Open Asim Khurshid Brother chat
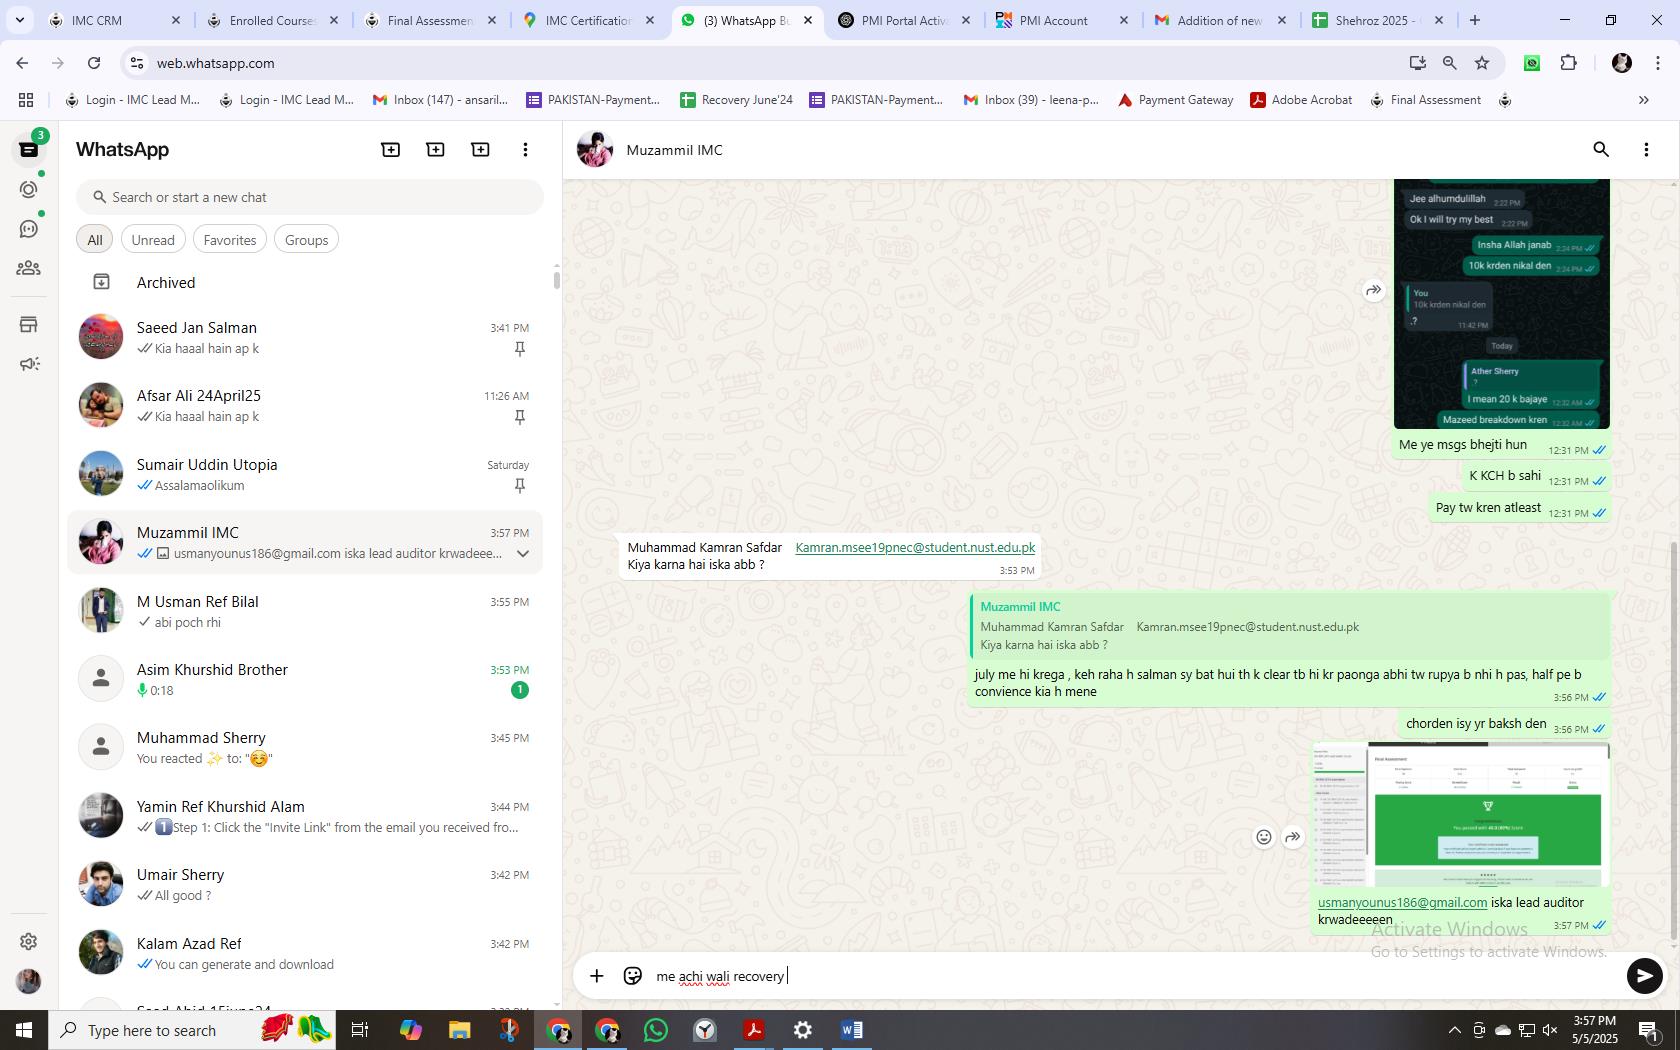This screenshot has height=1050, width=1680. pos(305,679)
